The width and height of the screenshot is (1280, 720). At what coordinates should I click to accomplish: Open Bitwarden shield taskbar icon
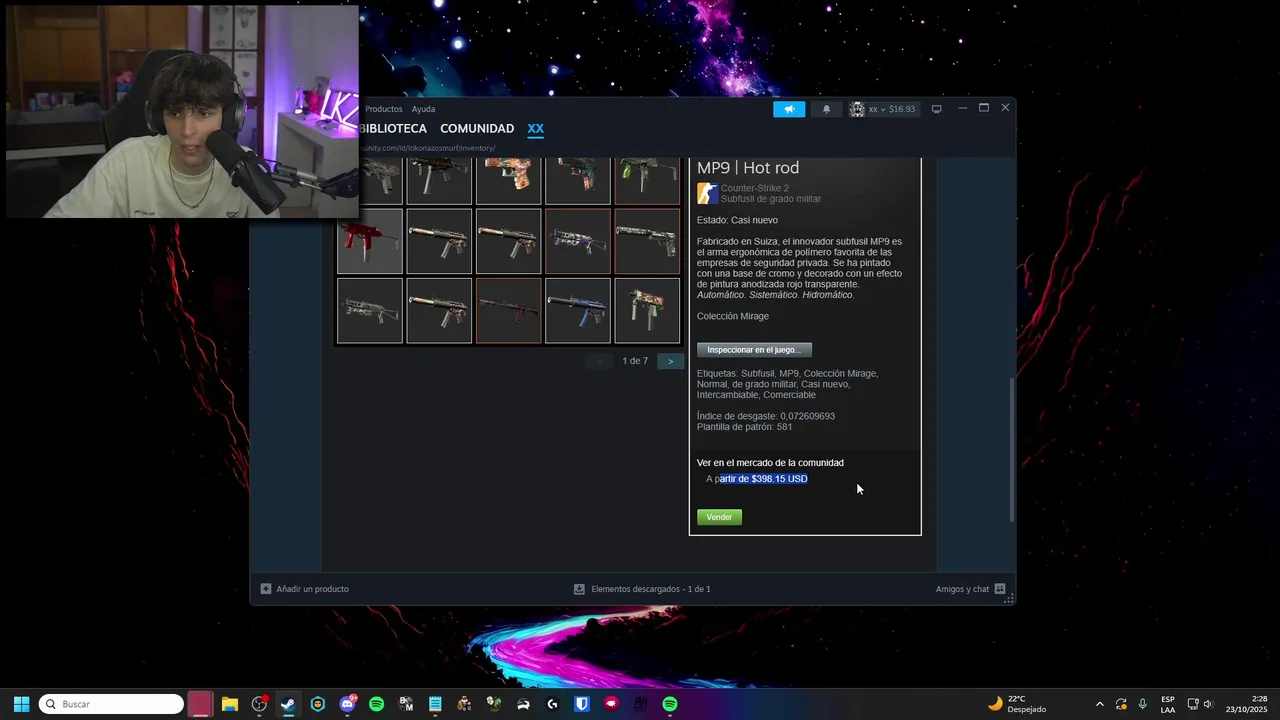coord(582,704)
